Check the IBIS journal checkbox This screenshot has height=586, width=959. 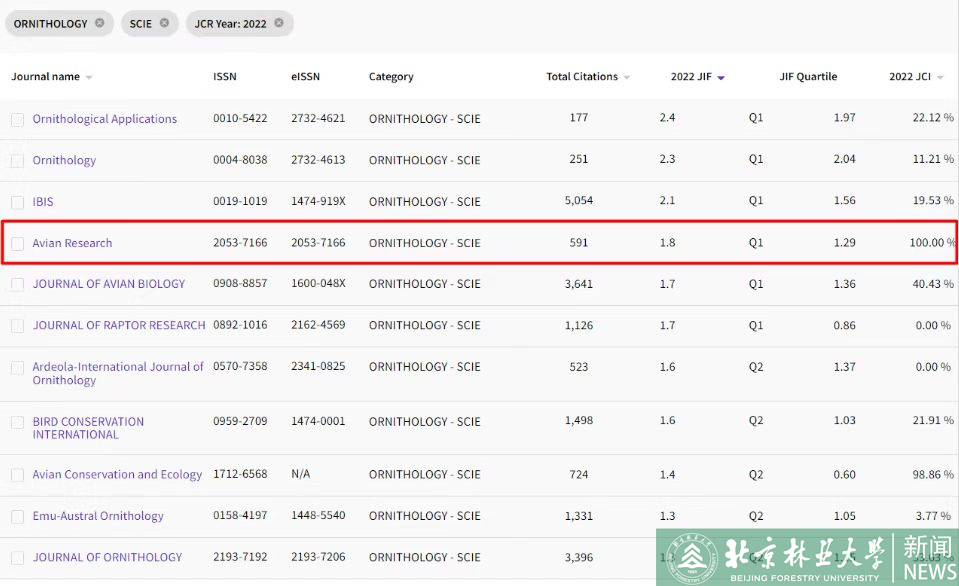pyautogui.click(x=17, y=202)
